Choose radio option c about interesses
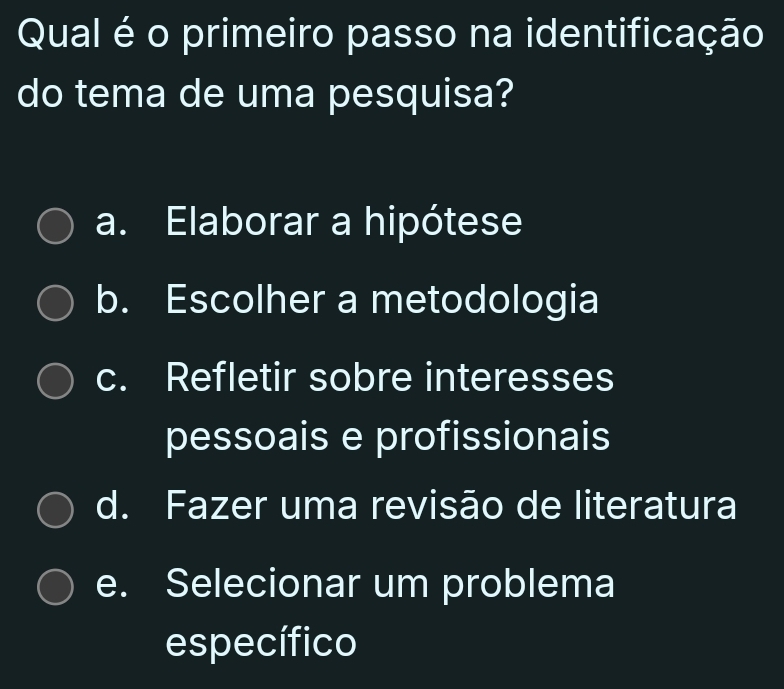This screenshot has height=689, width=784. [56, 382]
